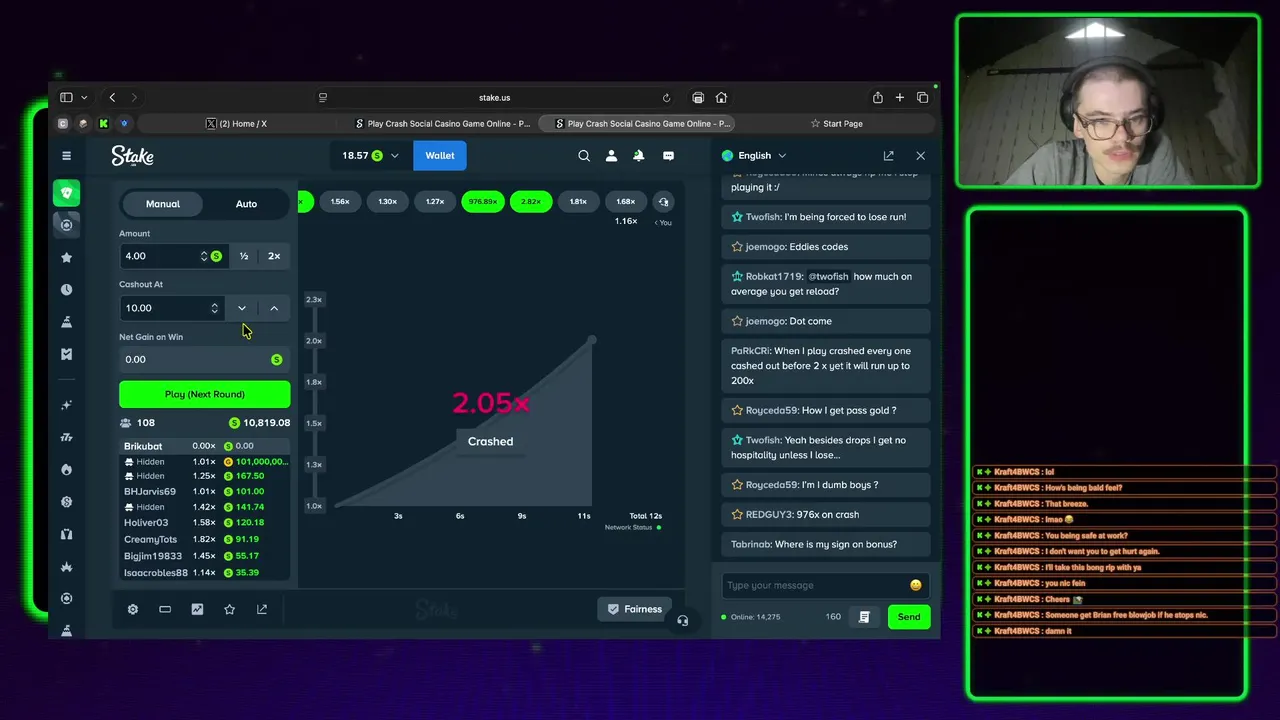Click BHJarvis69 in bets list
The width and height of the screenshot is (1280, 720).
point(150,491)
